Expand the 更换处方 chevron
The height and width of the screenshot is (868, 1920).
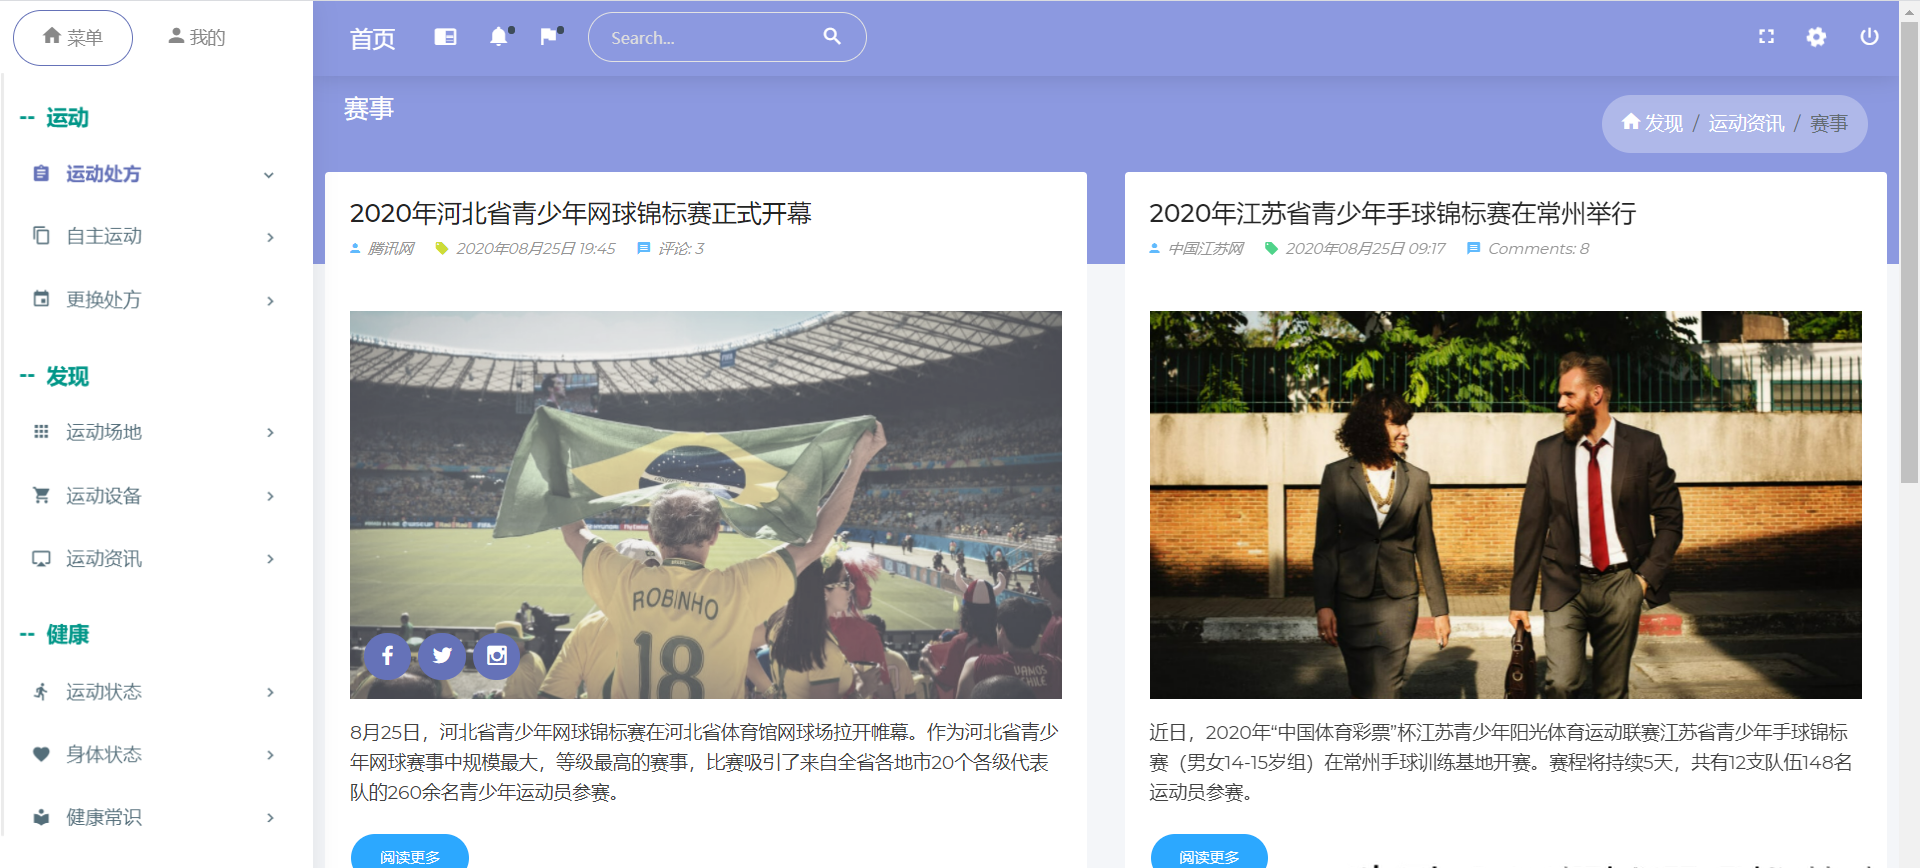[x=270, y=301]
